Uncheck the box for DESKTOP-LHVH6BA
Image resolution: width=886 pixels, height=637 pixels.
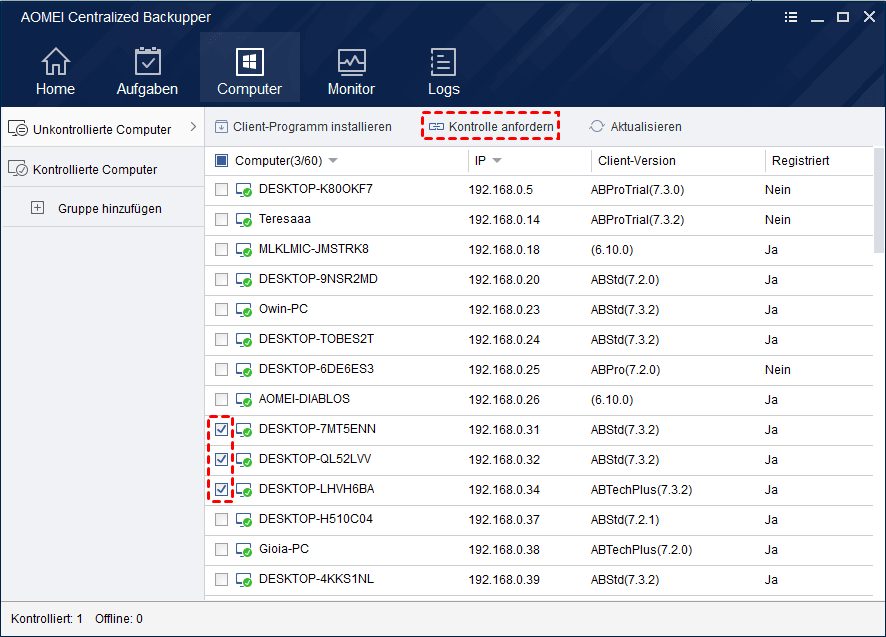pyautogui.click(x=222, y=489)
